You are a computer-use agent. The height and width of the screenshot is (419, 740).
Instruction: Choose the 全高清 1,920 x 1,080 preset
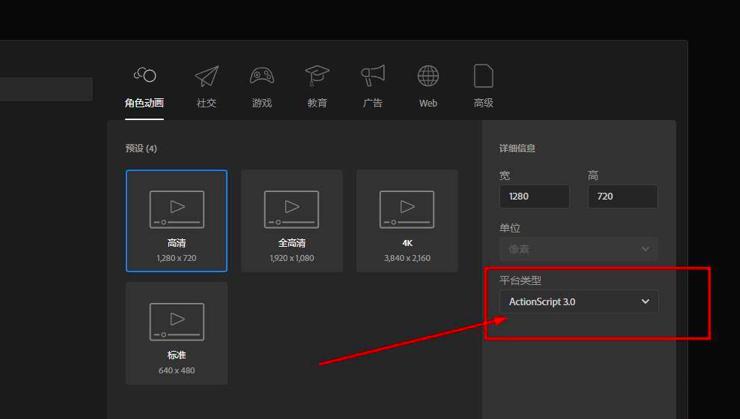coord(292,221)
